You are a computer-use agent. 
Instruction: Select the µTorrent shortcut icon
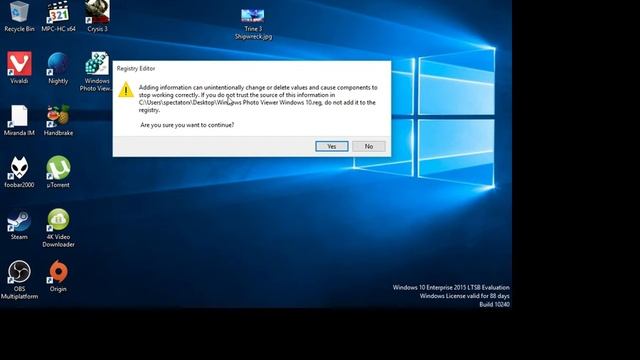click(x=58, y=172)
